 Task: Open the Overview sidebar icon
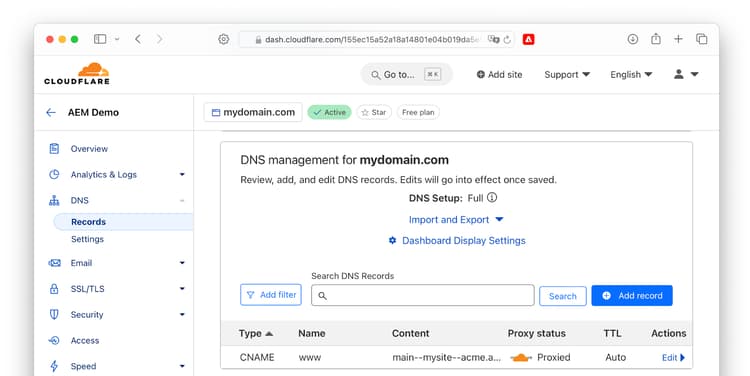54,149
